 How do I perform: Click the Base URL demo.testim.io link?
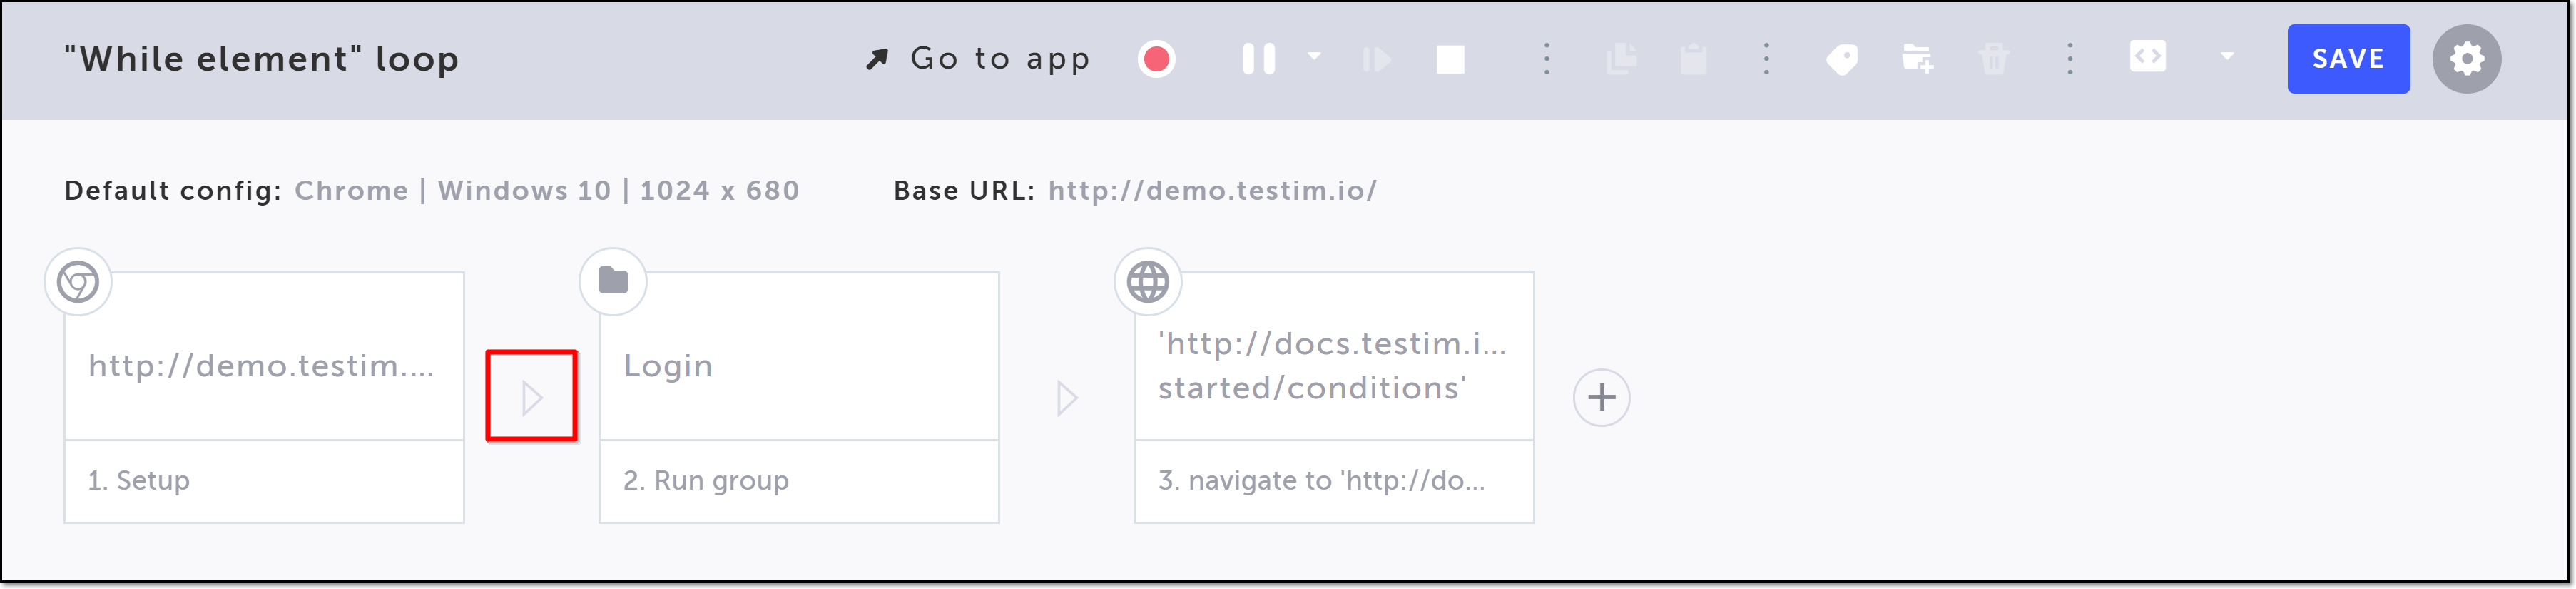pyautogui.click(x=1212, y=191)
